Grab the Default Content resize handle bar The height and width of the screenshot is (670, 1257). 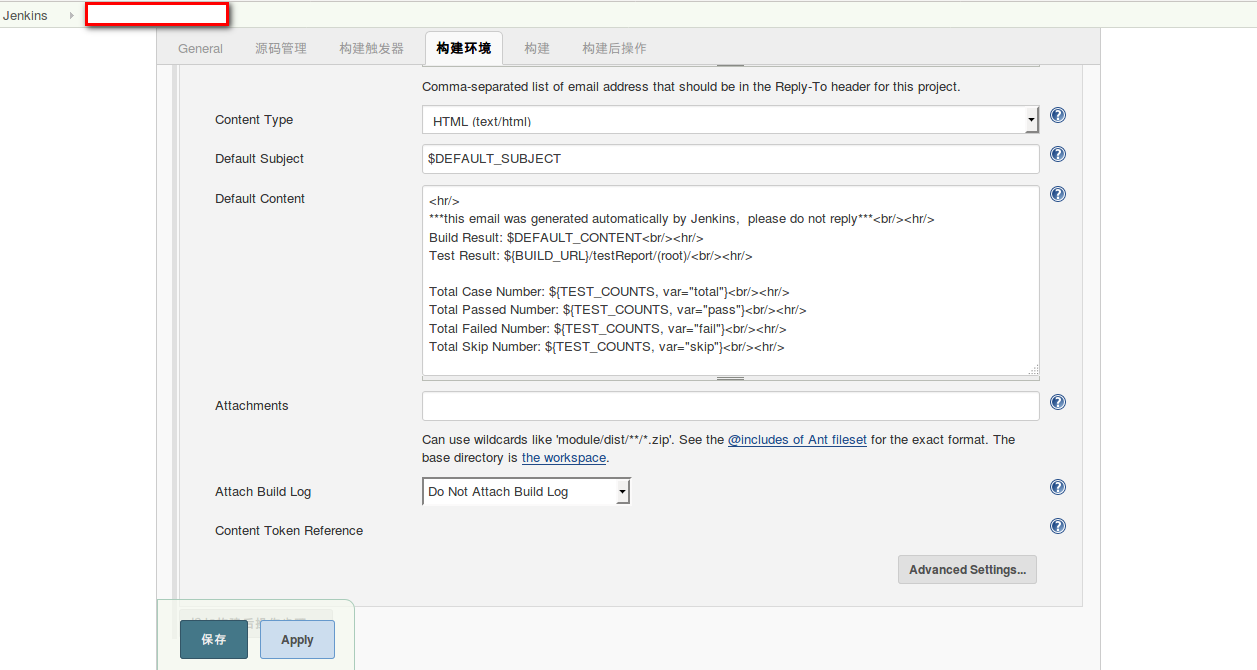click(730, 379)
